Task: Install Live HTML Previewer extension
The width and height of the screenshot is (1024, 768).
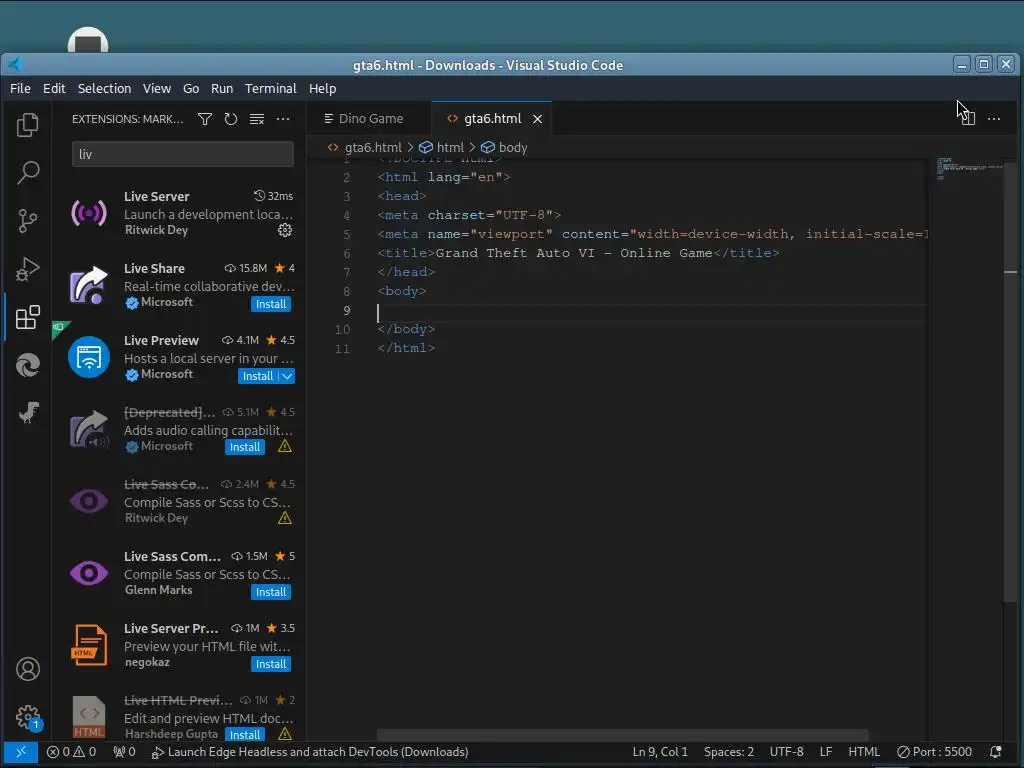Action: [x=245, y=735]
